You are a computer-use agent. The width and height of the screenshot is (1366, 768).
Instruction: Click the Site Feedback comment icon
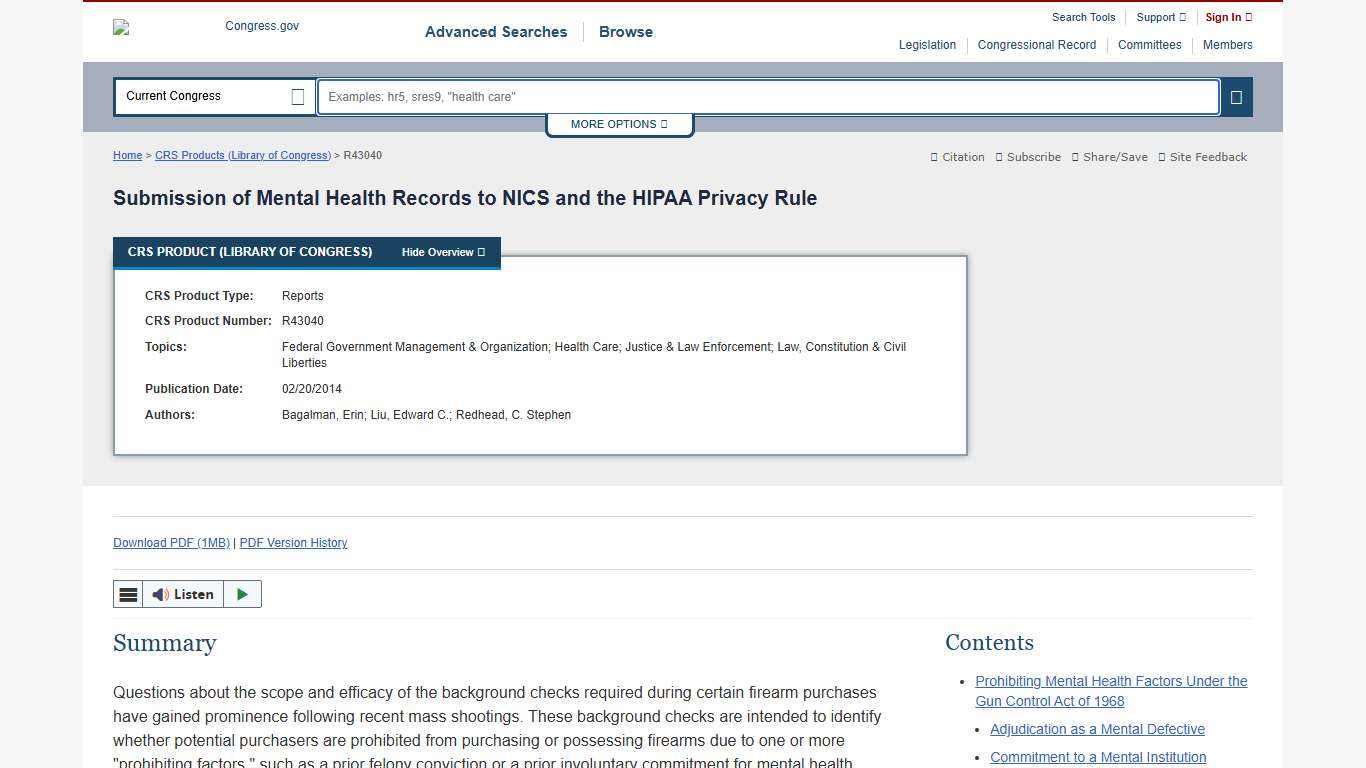click(1161, 157)
